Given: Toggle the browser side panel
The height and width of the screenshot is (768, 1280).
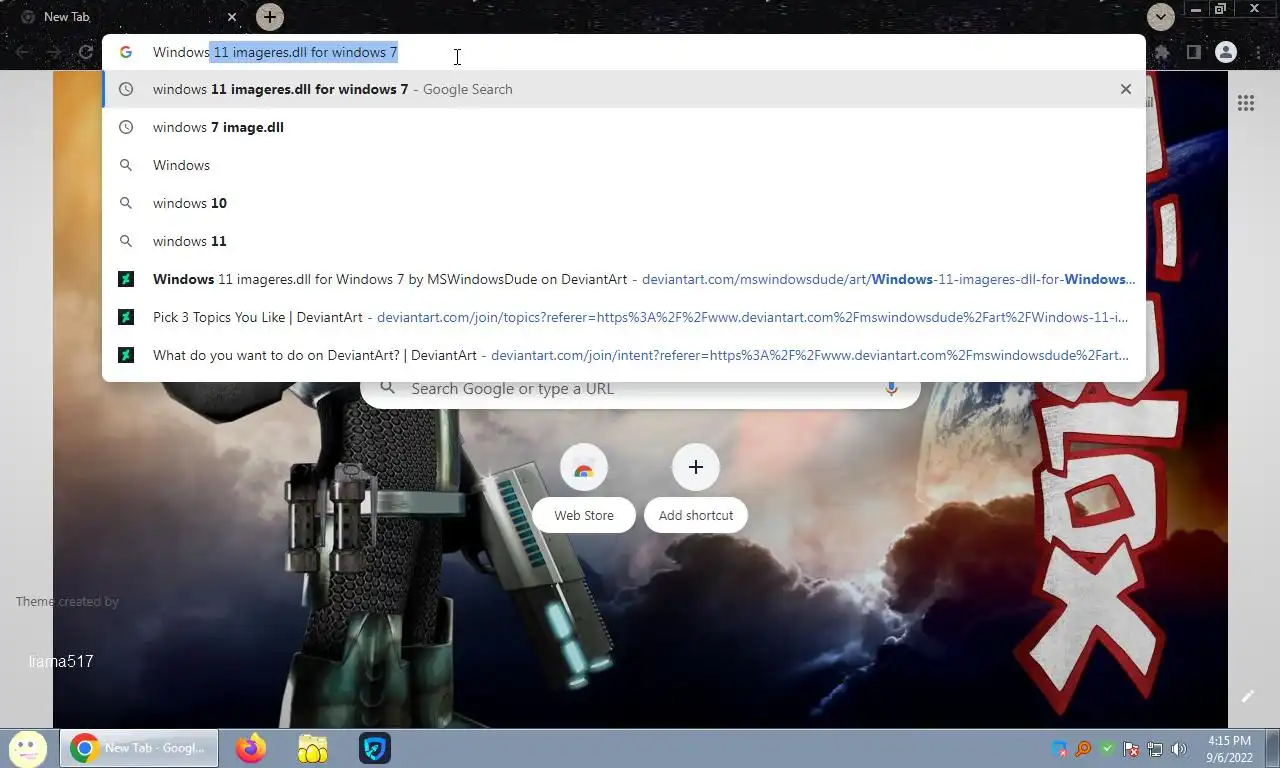Looking at the screenshot, I should coord(1193,52).
